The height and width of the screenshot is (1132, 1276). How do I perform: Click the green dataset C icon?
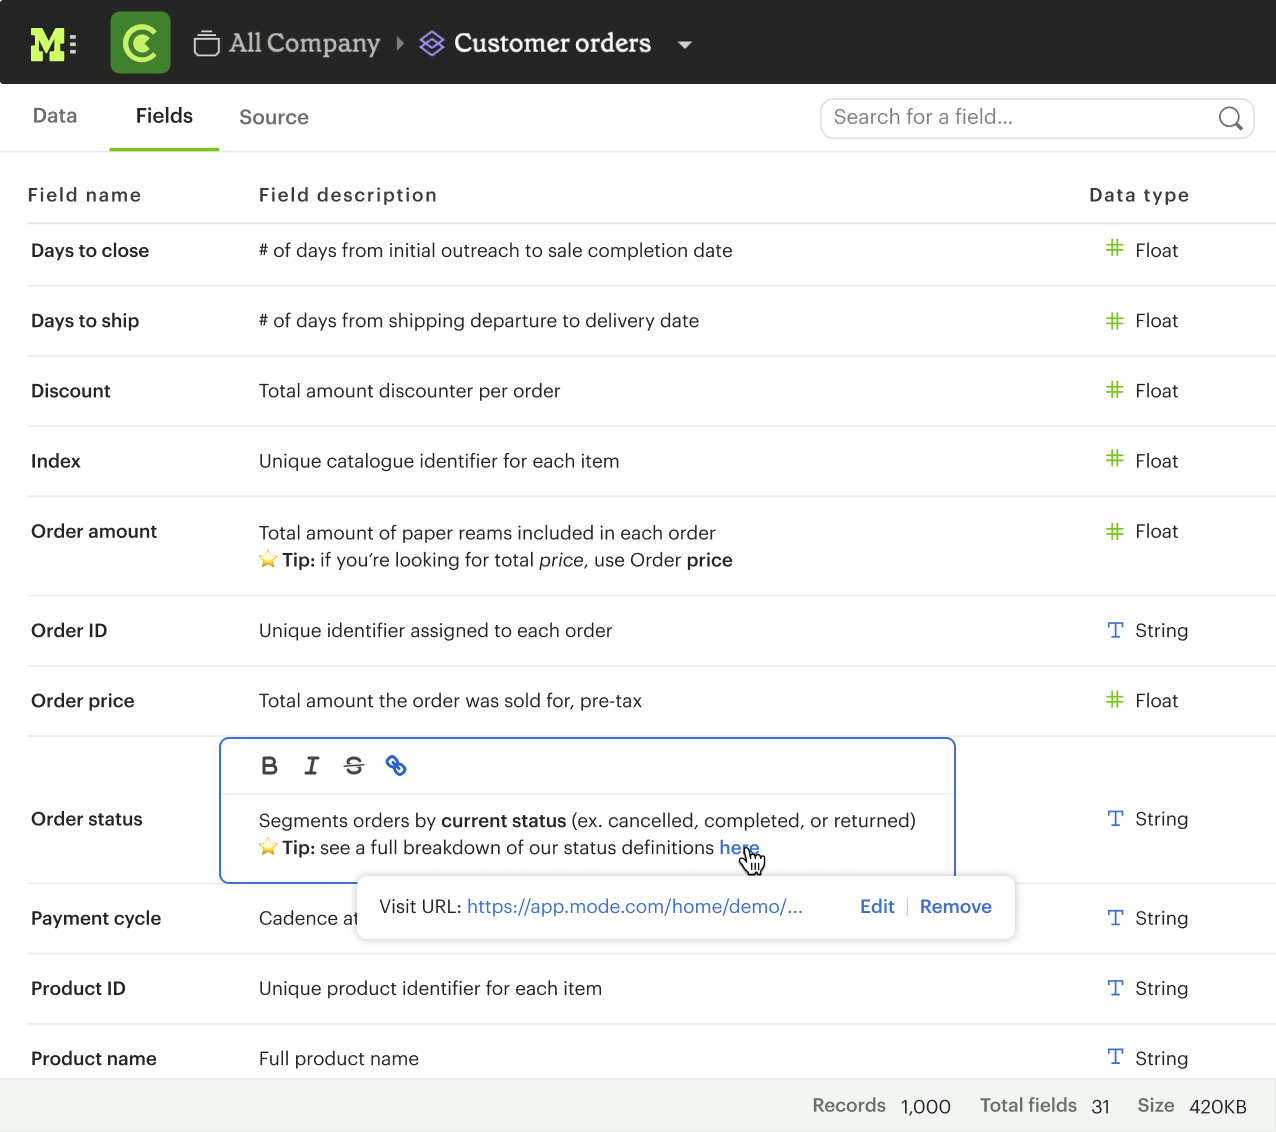coord(140,42)
